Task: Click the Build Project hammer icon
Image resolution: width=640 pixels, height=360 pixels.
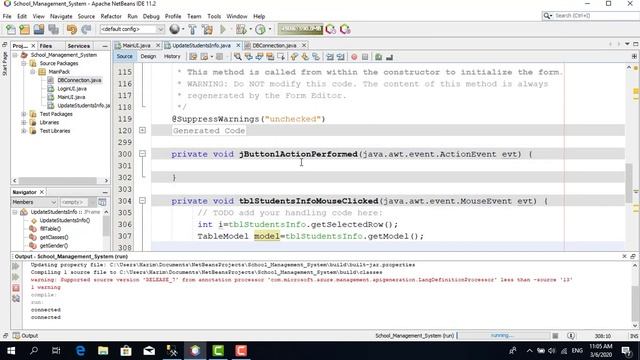Action: pos(192,29)
